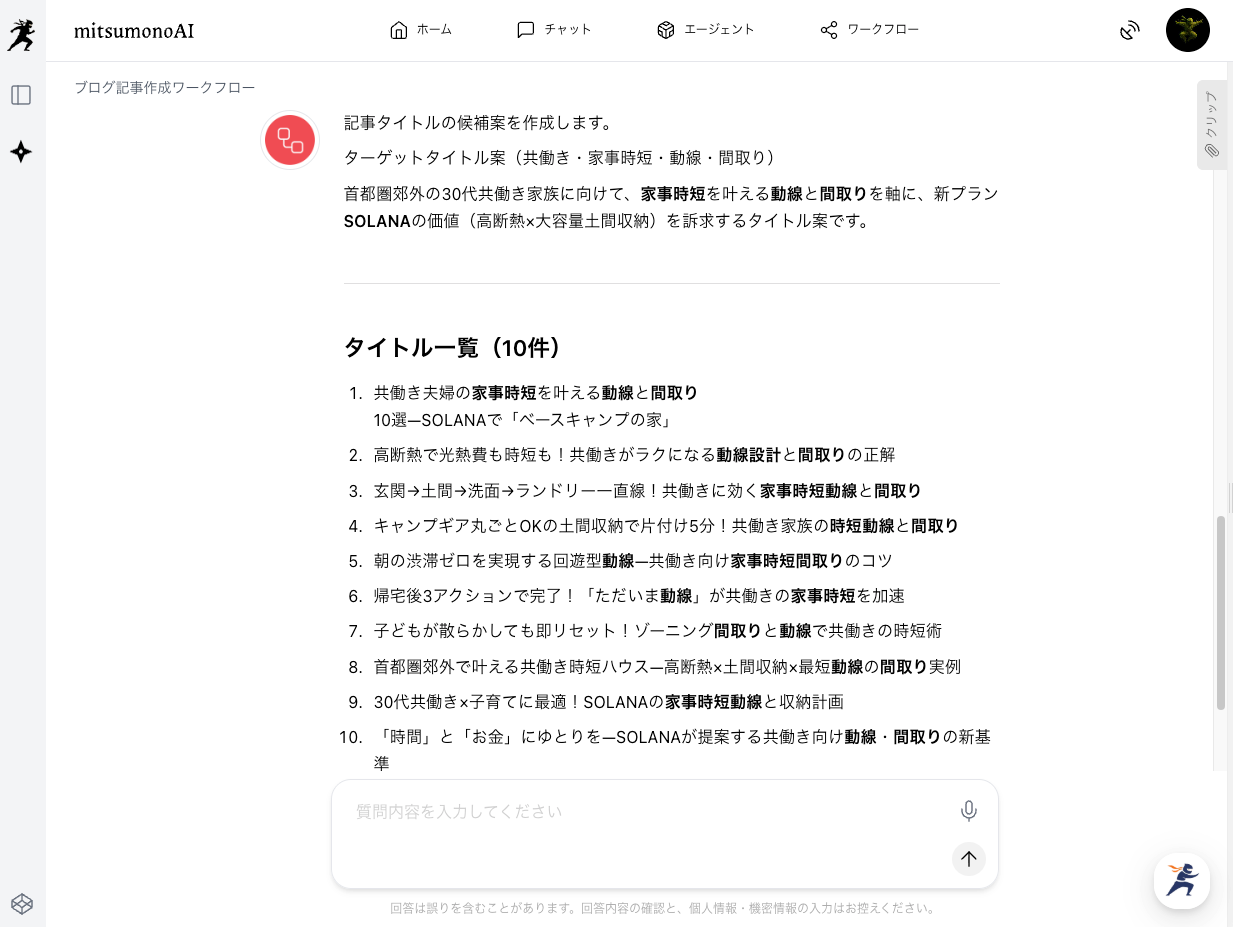This screenshot has width=1233, height=927.
Task: Click the cube icon at sidebar bottom
Action: (21, 904)
